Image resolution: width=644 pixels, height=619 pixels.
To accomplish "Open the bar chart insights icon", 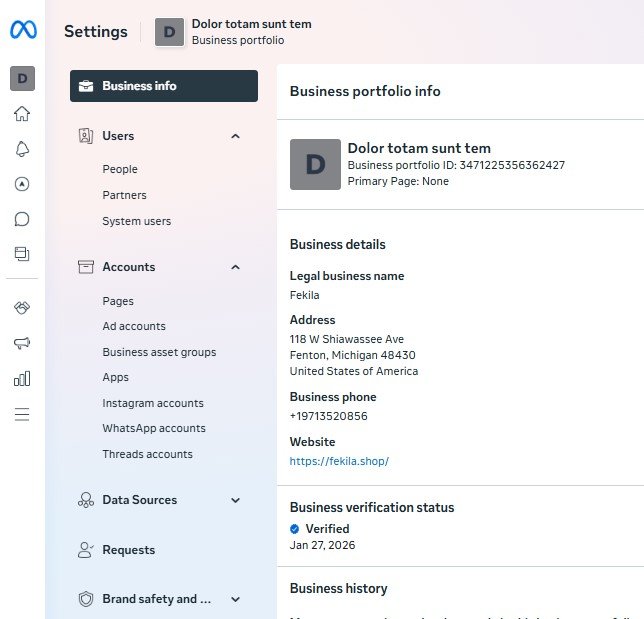I will tap(22, 378).
